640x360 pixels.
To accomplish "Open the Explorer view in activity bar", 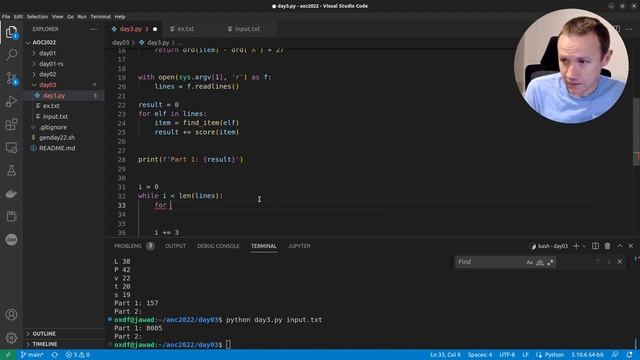I will coord(11,32).
